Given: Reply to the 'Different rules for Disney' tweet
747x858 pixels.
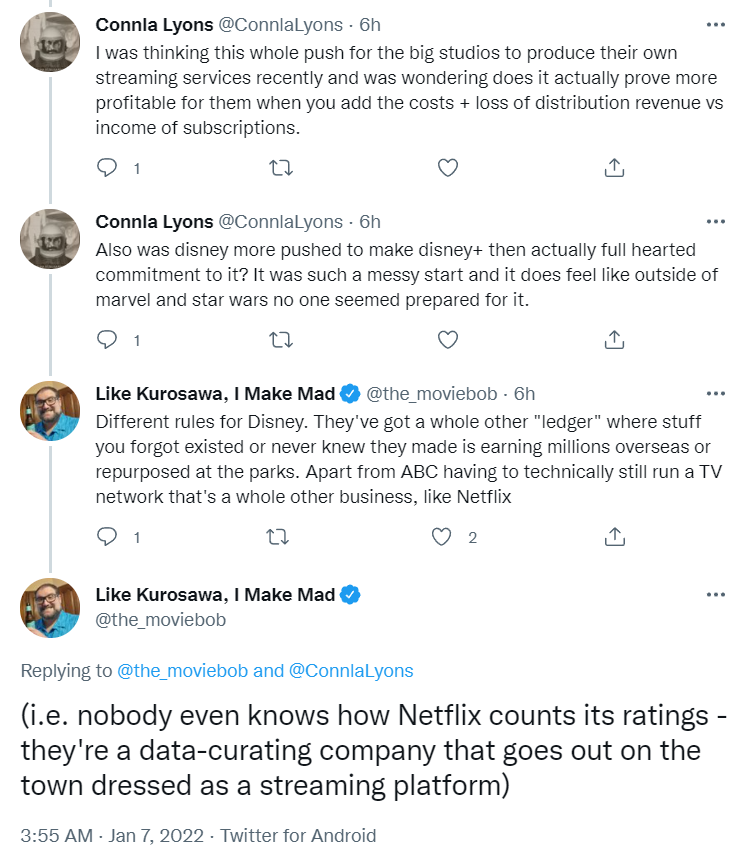Looking at the screenshot, I should (x=107, y=537).
